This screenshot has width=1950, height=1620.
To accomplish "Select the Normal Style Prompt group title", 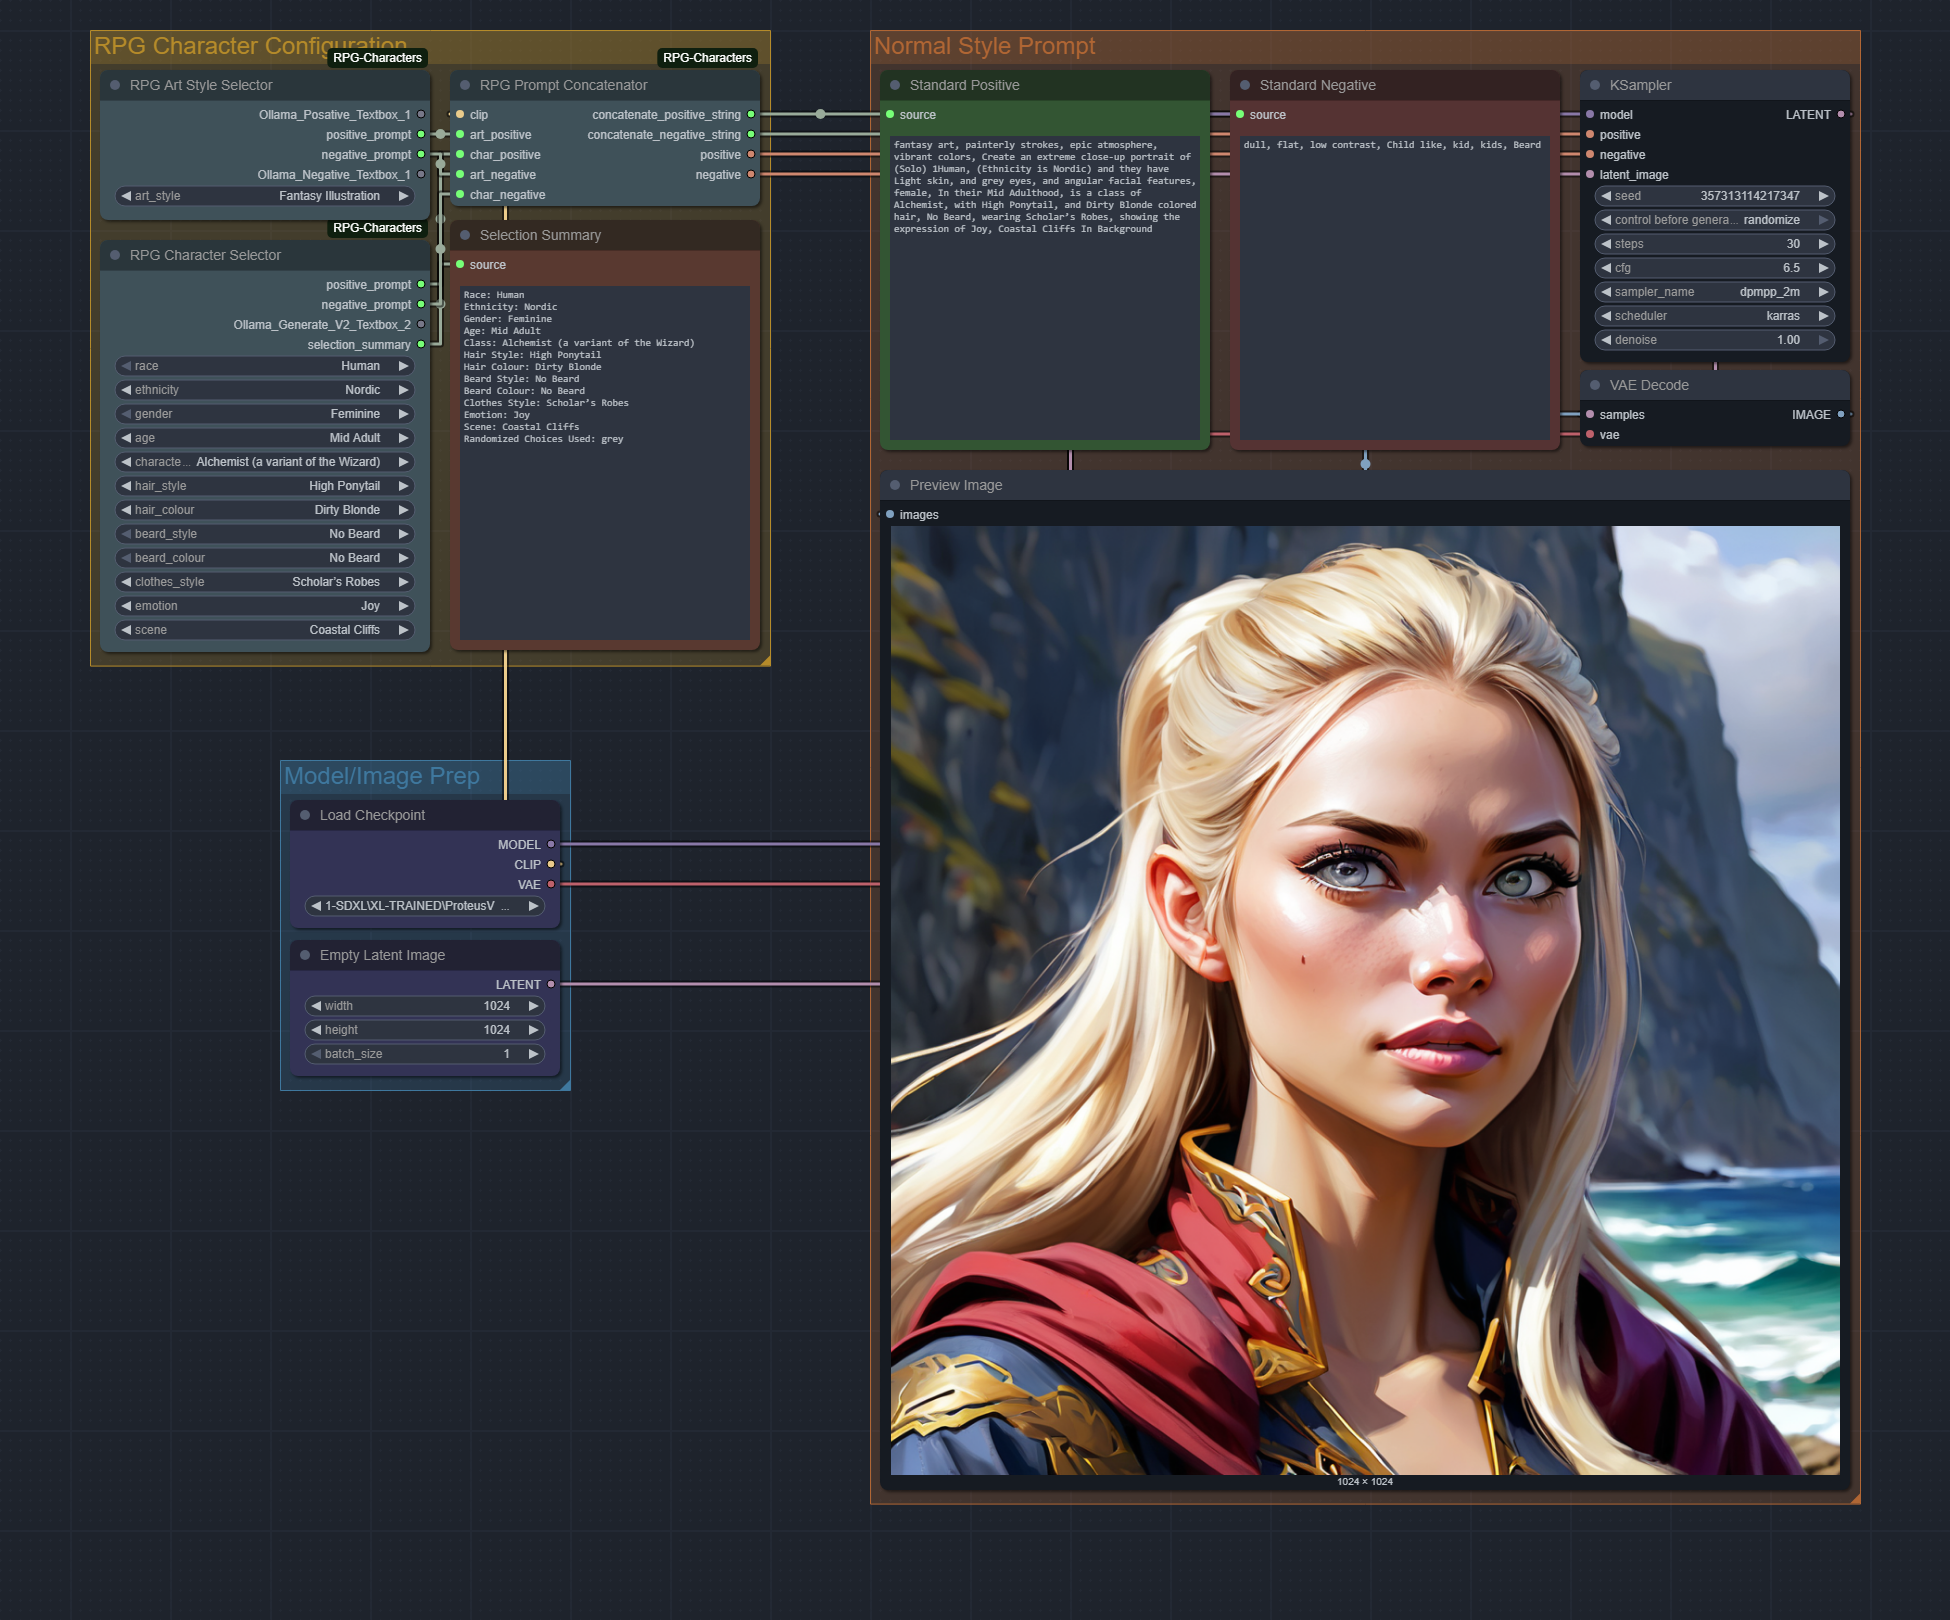I will 985,47.
